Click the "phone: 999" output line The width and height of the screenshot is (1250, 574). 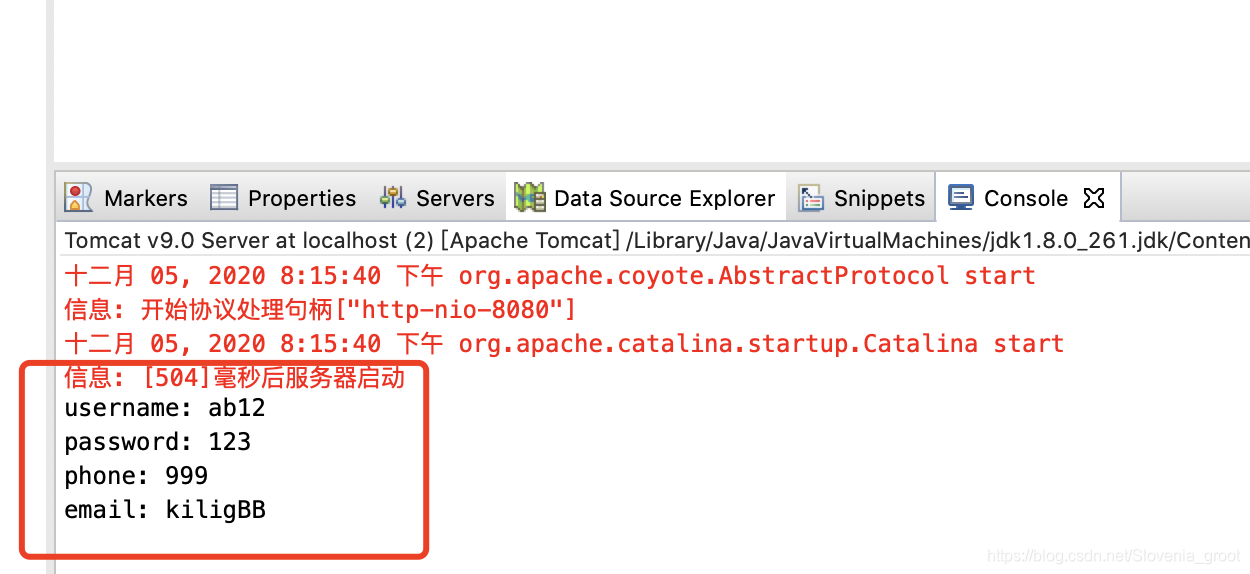[136, 476]
